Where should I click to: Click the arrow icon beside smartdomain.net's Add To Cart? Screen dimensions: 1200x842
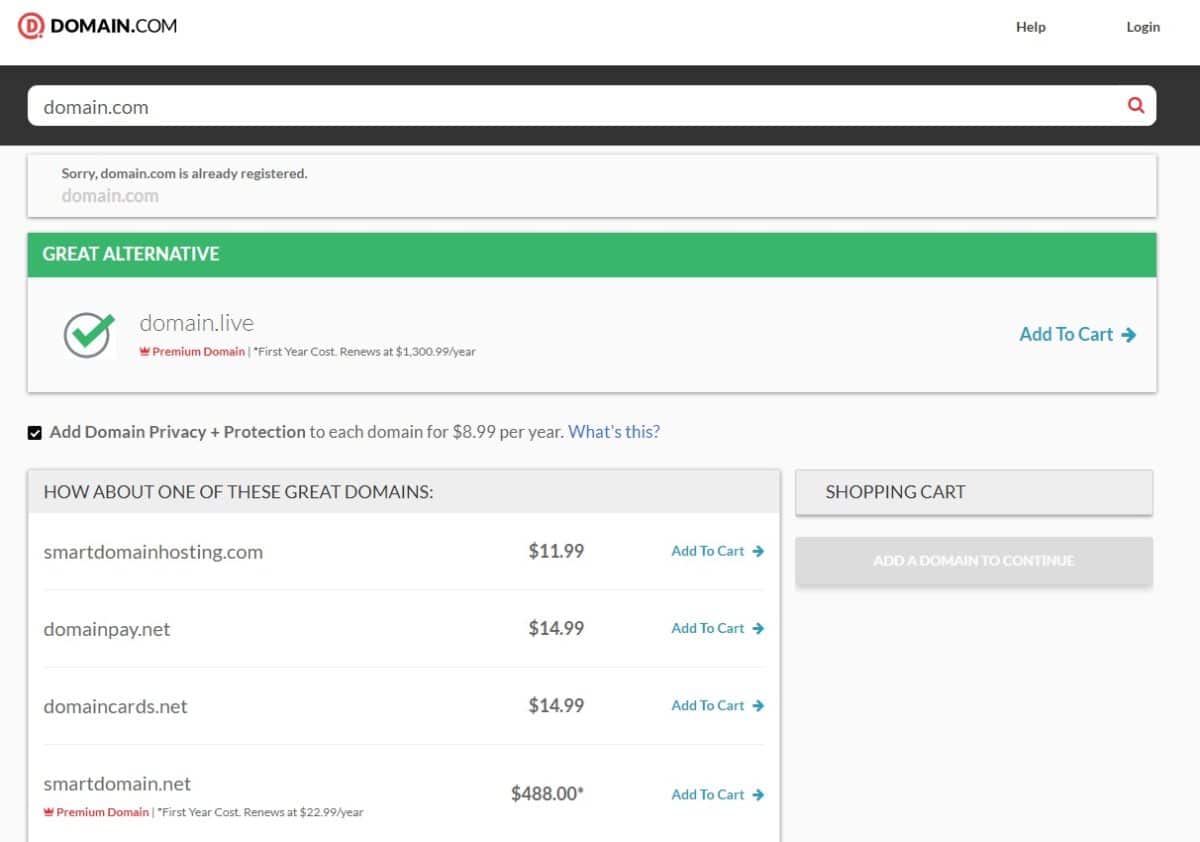758,794
